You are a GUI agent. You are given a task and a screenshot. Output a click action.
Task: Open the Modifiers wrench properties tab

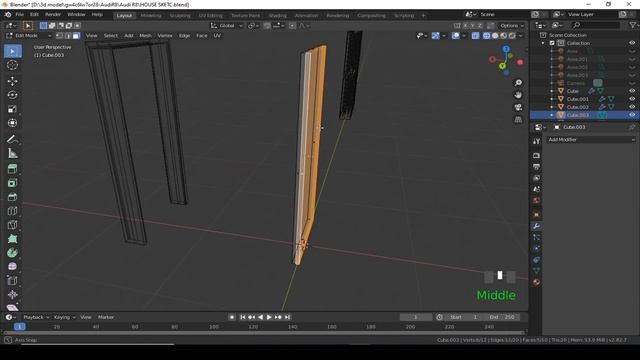click(x=537, y=226)
